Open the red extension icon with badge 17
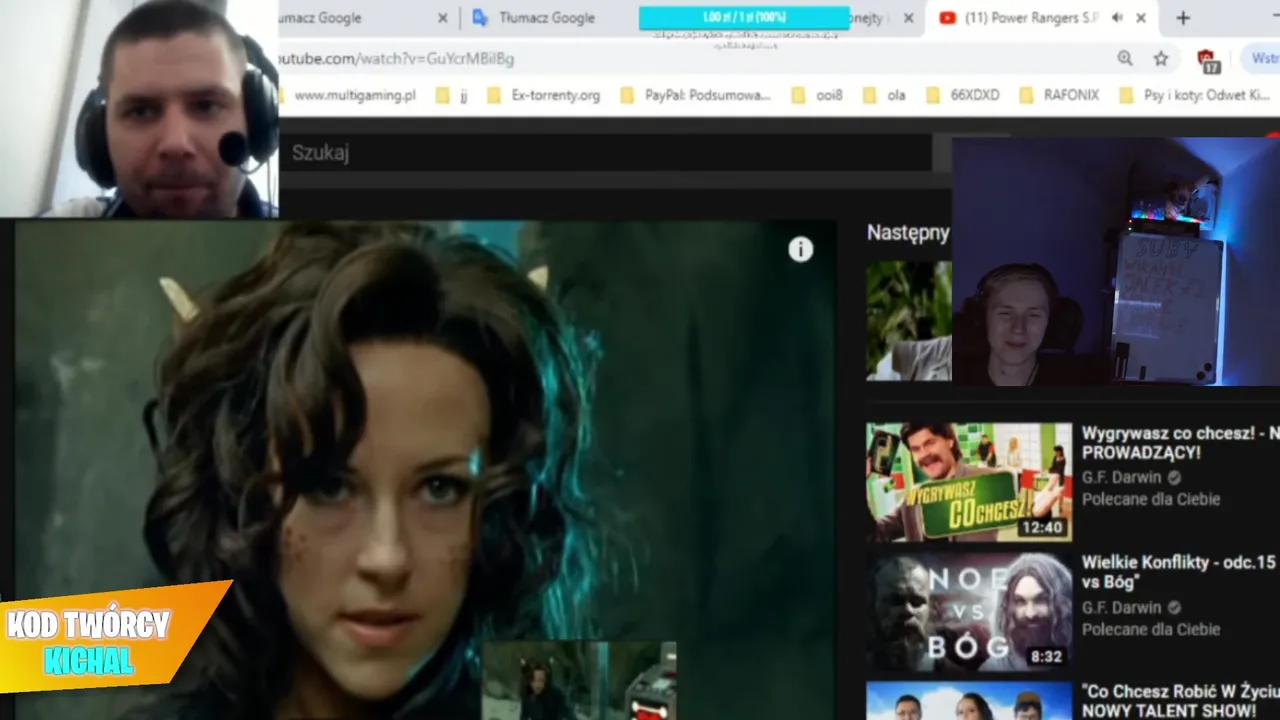The height and width of the screenshot is (720, 1280). [1208, 60]
